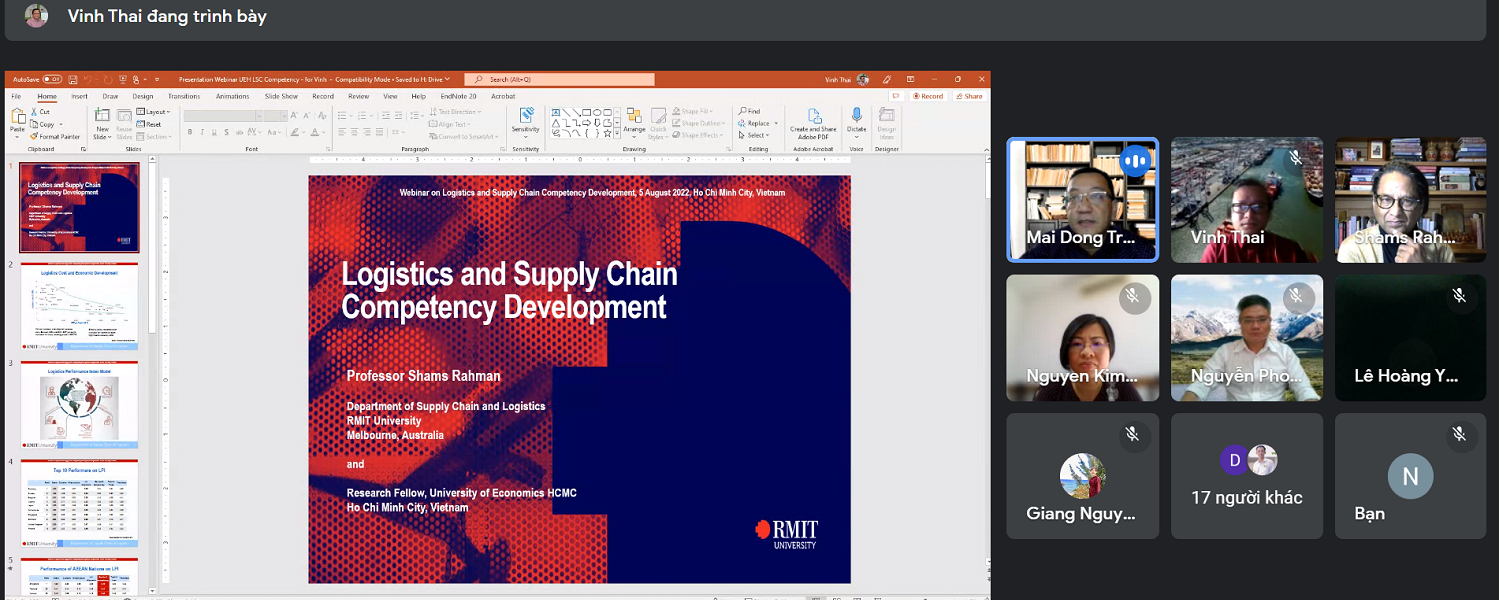Expand the Layout dropdown

click(x=155, y=112)
